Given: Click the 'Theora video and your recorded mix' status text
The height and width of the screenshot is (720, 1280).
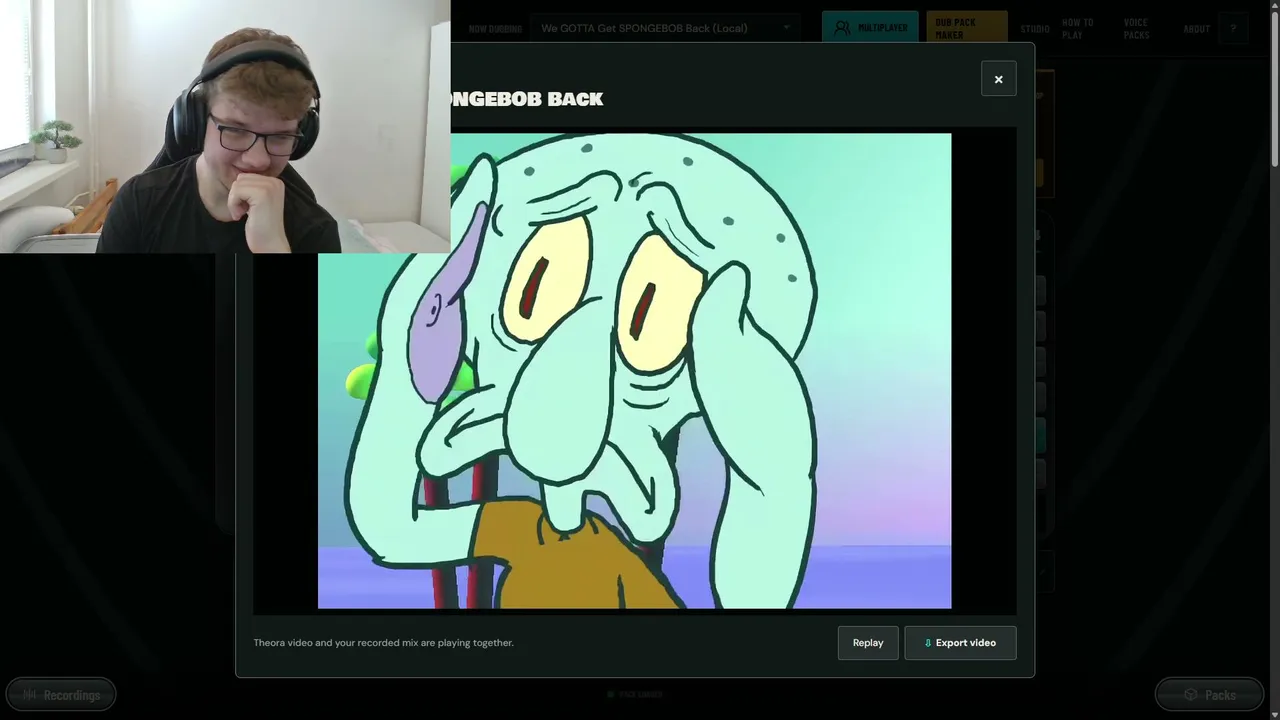Looking at the screenshot, I should tap(383, 643).
